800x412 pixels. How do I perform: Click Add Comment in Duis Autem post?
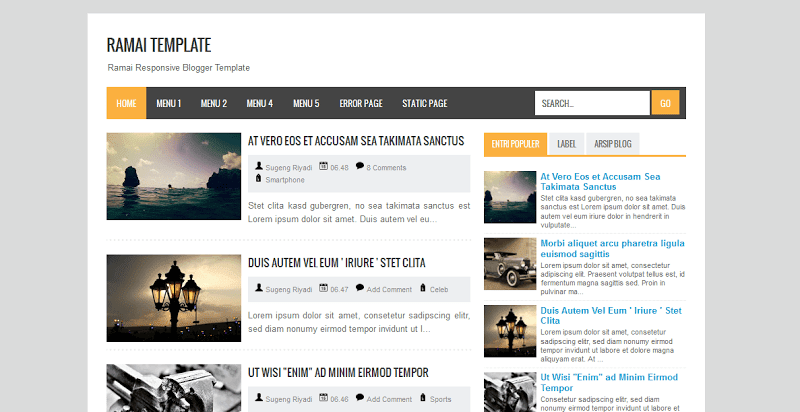click(389, 290)
